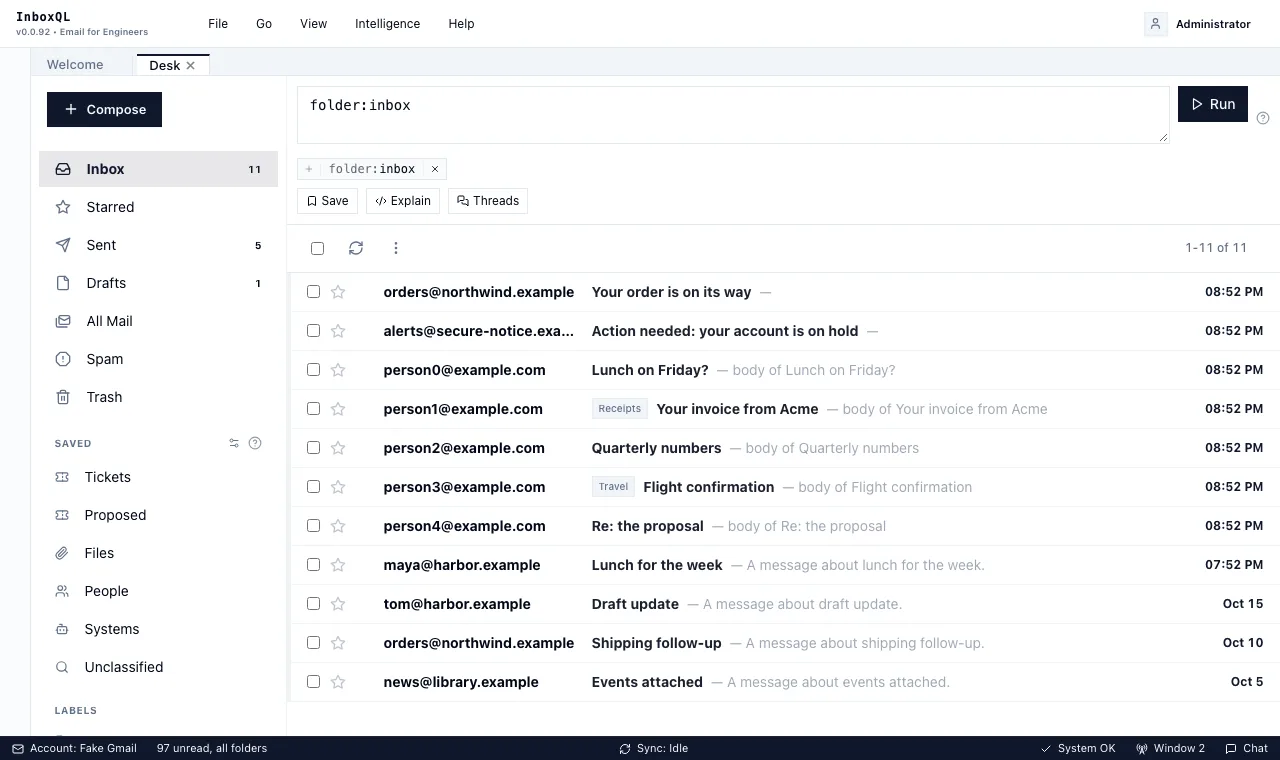The height and width of the screenshot is (760, 1280).
Task: Open the Go menu
Action: [264, 24]
